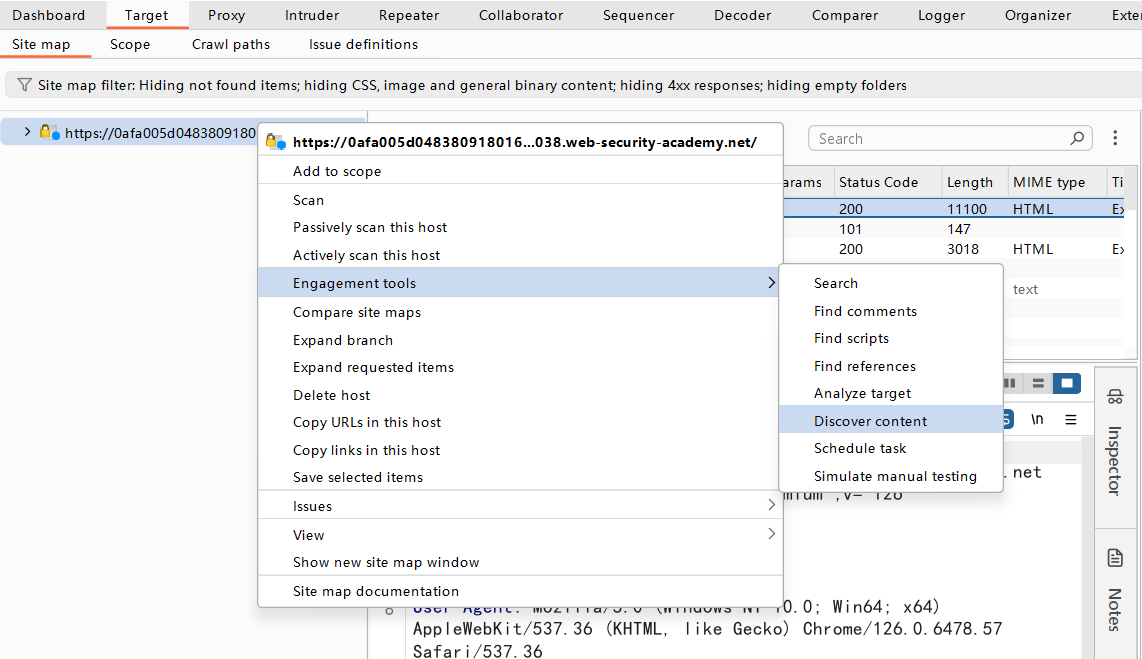Open the Scope sub-tab

pos(130,44)
